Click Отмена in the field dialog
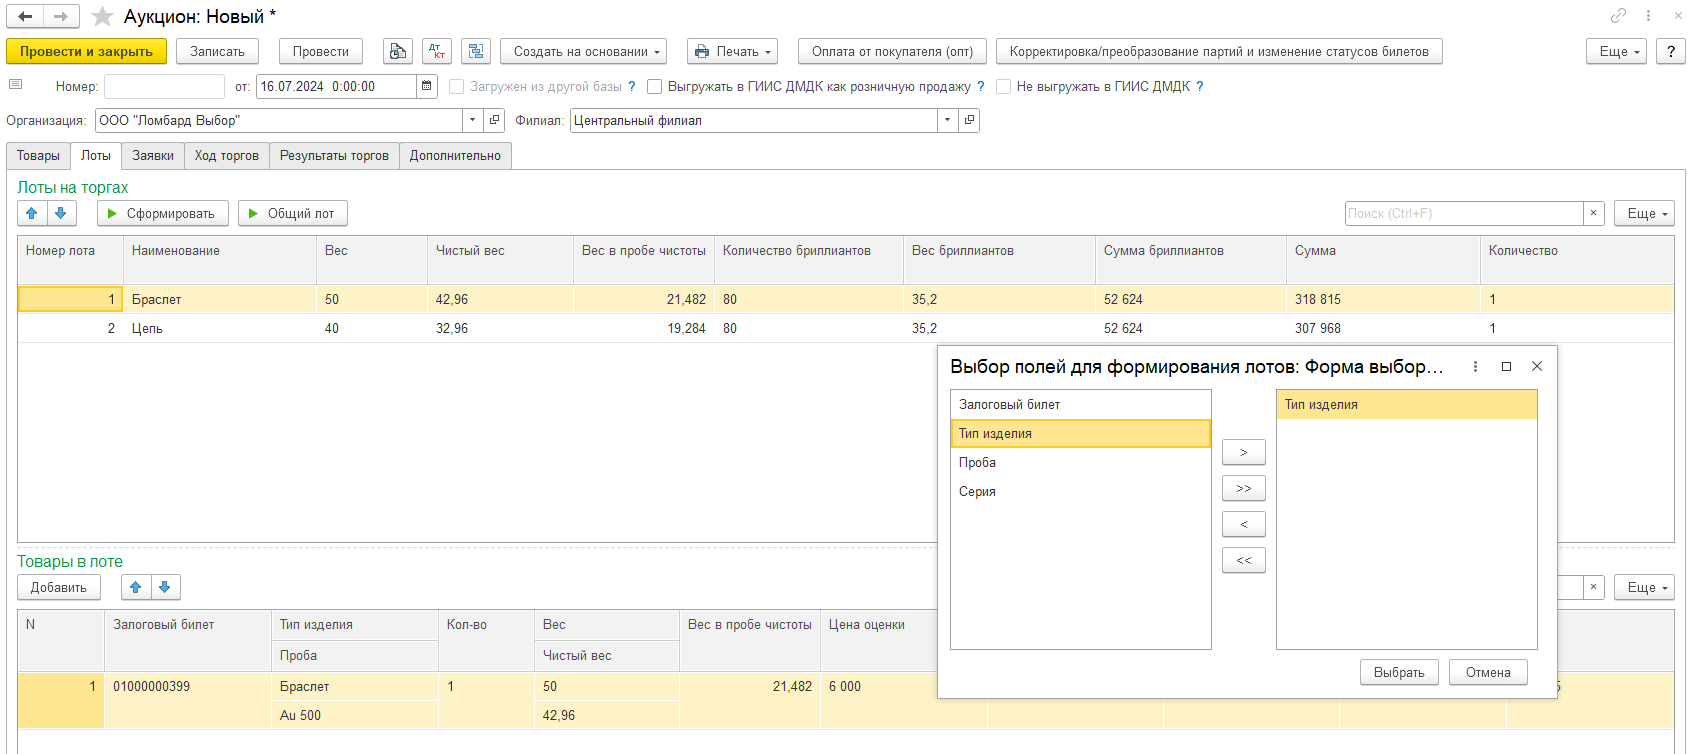The width and height of the screenshot is (1689, 754). [1488, 672]
